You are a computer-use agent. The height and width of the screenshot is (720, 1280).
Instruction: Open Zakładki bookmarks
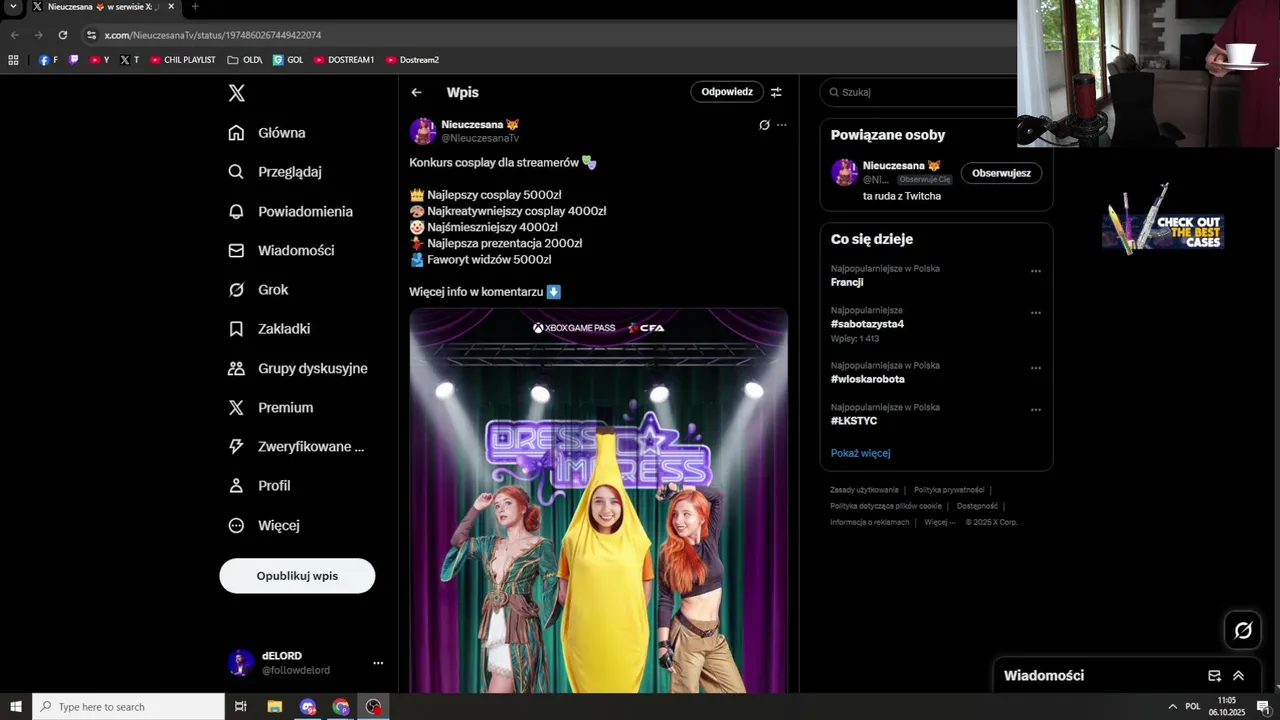click(x=269, y=329)
